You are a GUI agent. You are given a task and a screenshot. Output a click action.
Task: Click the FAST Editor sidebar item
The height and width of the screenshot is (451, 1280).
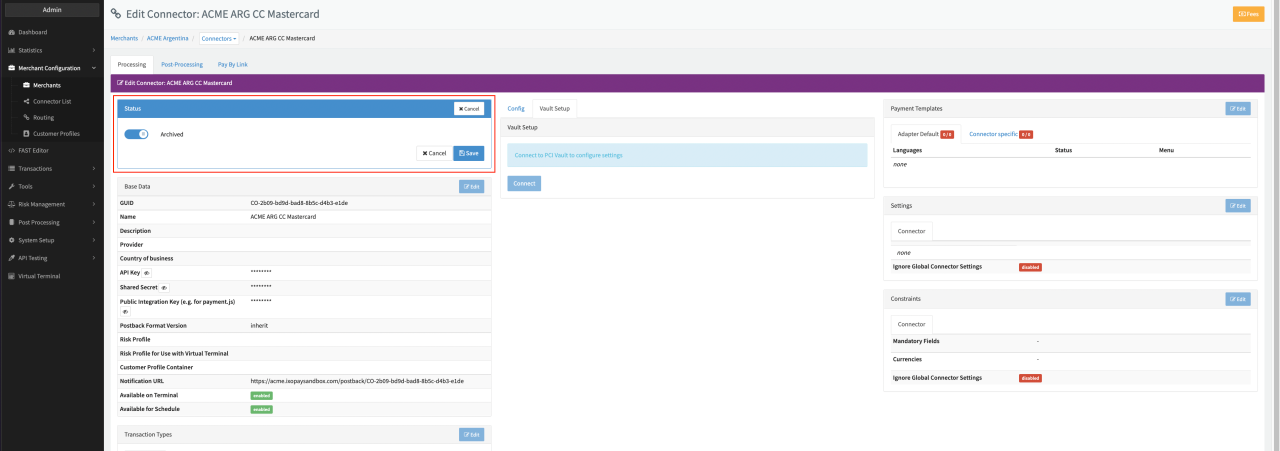[34, 150]
